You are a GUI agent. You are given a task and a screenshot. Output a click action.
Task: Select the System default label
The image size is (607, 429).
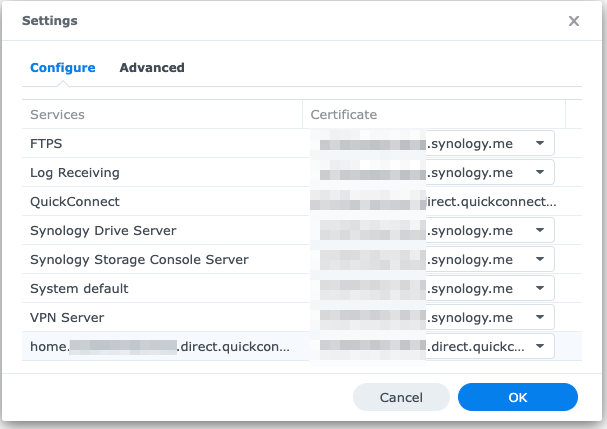point(79,288)
